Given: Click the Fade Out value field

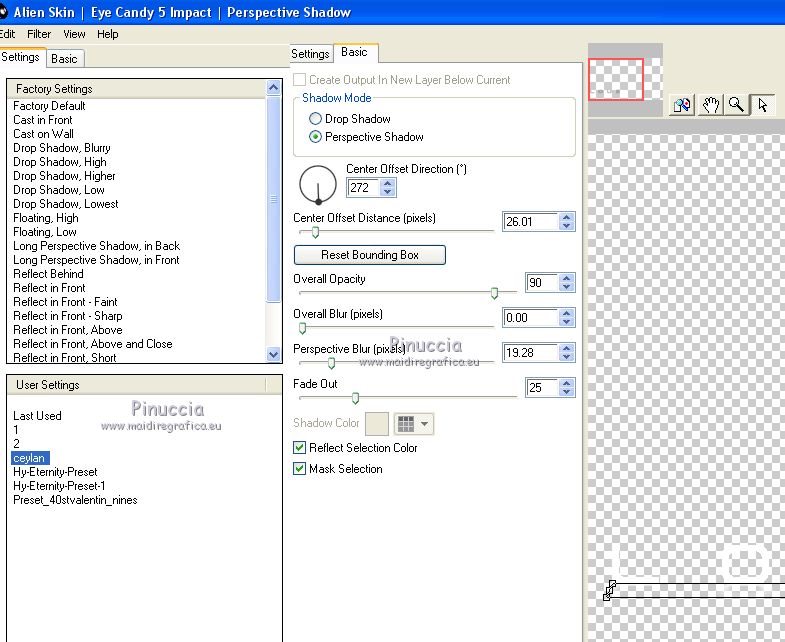Looking at the screenshot, I should (x=542, y=388).
